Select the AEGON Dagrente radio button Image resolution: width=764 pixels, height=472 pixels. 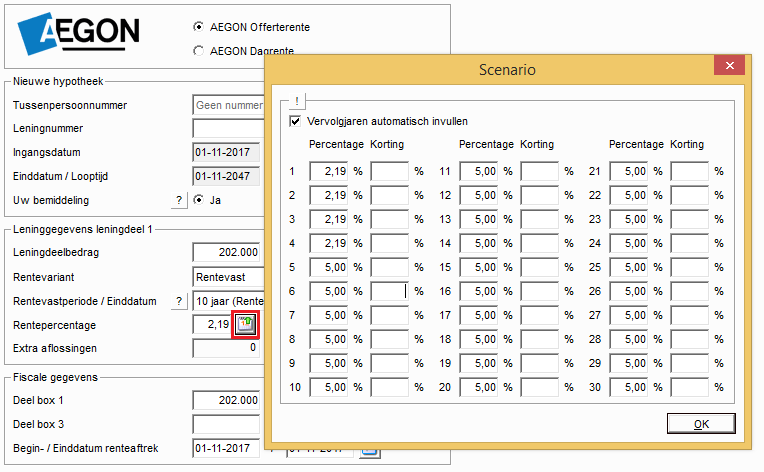click(198, 51)
